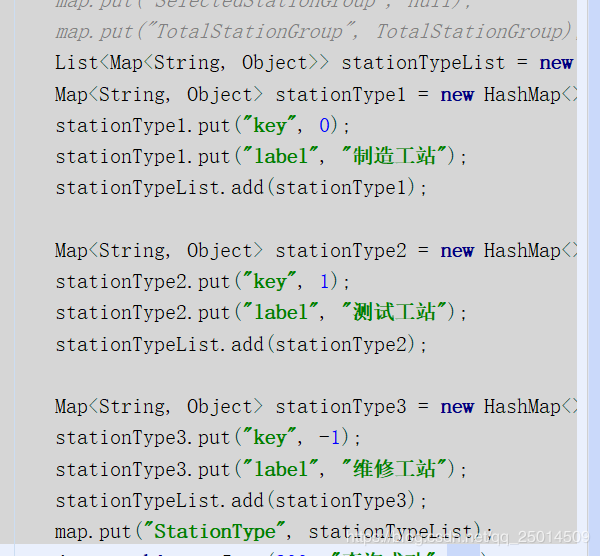600x556 pixels.
Task: Click HashMap on the stationType3 declaration line
Action: (521, 406)
